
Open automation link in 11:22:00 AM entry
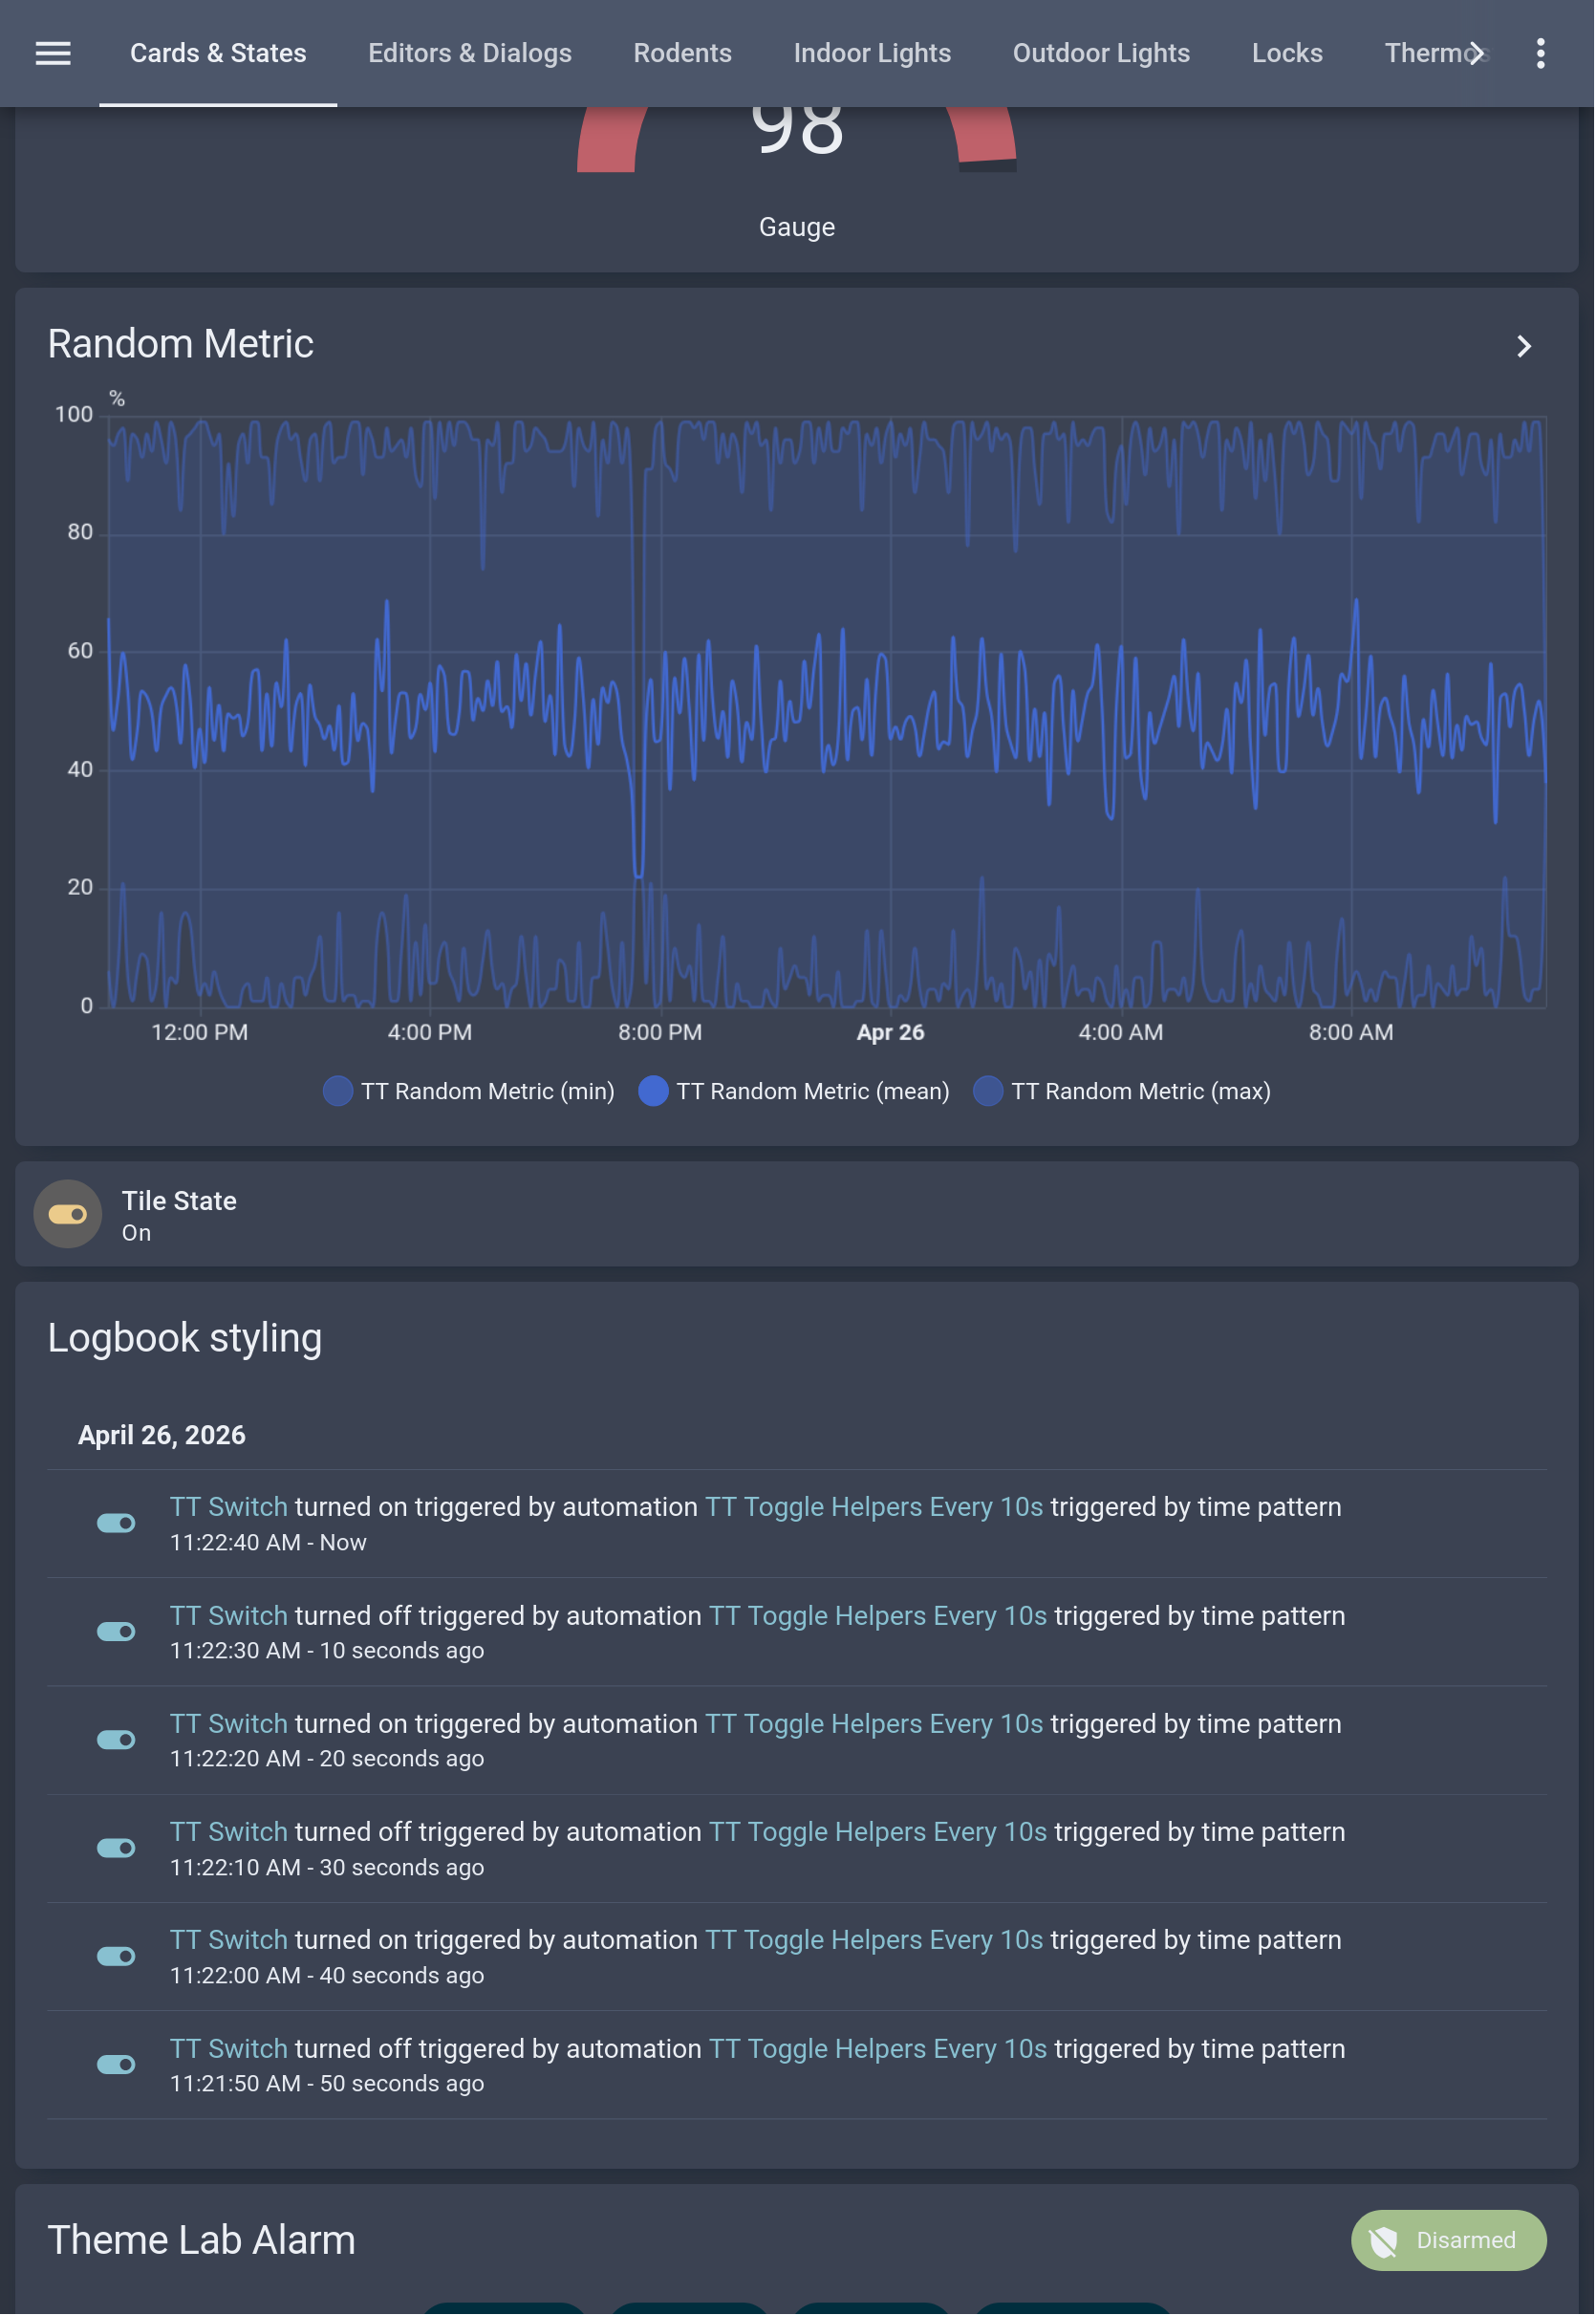tap(875, 1941)
